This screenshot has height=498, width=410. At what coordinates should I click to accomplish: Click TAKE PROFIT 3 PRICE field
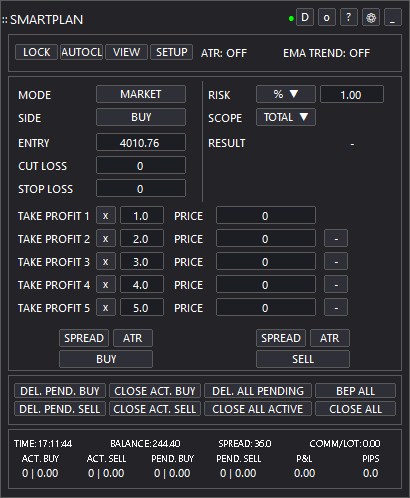click(266, 261)
